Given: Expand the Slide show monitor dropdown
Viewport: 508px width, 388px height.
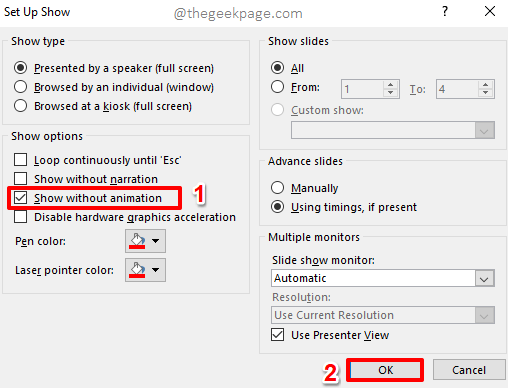Looking at the screenshot, I should 484,278.
